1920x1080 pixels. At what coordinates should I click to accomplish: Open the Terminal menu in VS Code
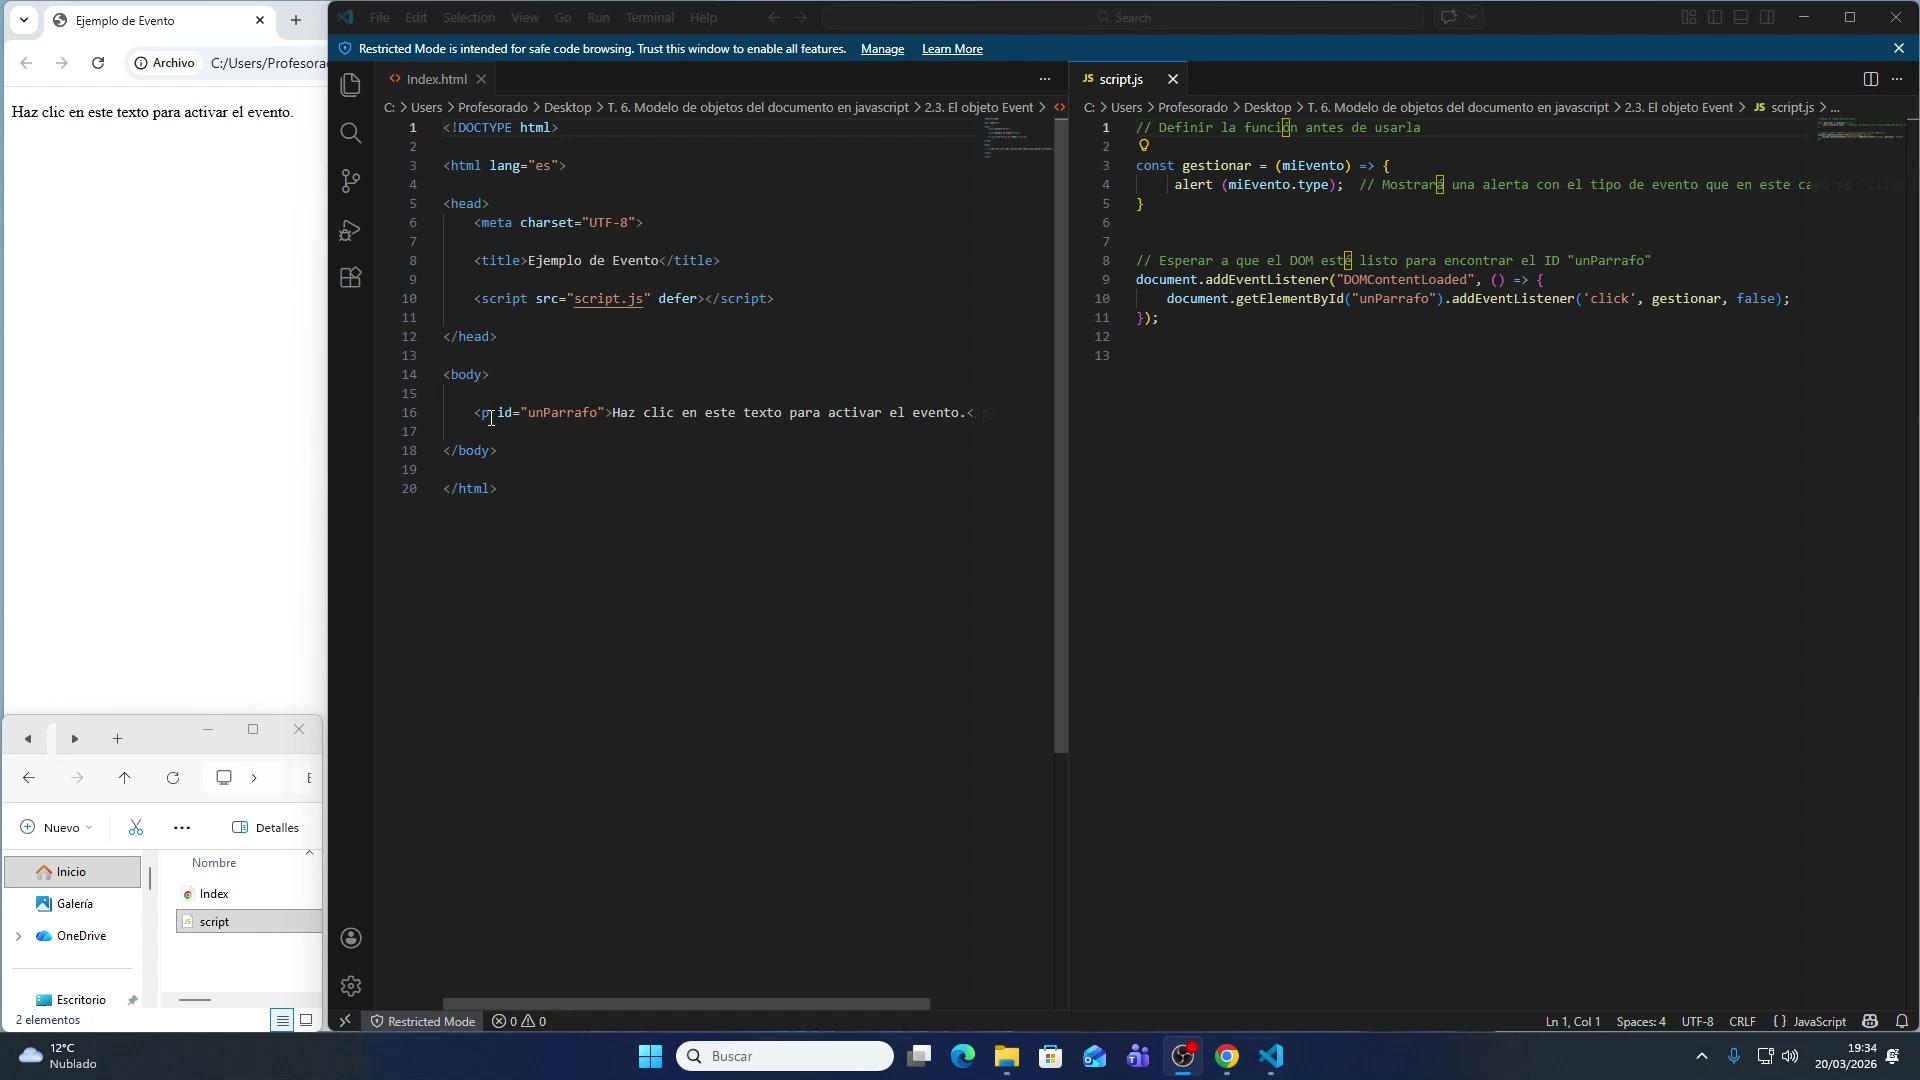tap(649, 17)
